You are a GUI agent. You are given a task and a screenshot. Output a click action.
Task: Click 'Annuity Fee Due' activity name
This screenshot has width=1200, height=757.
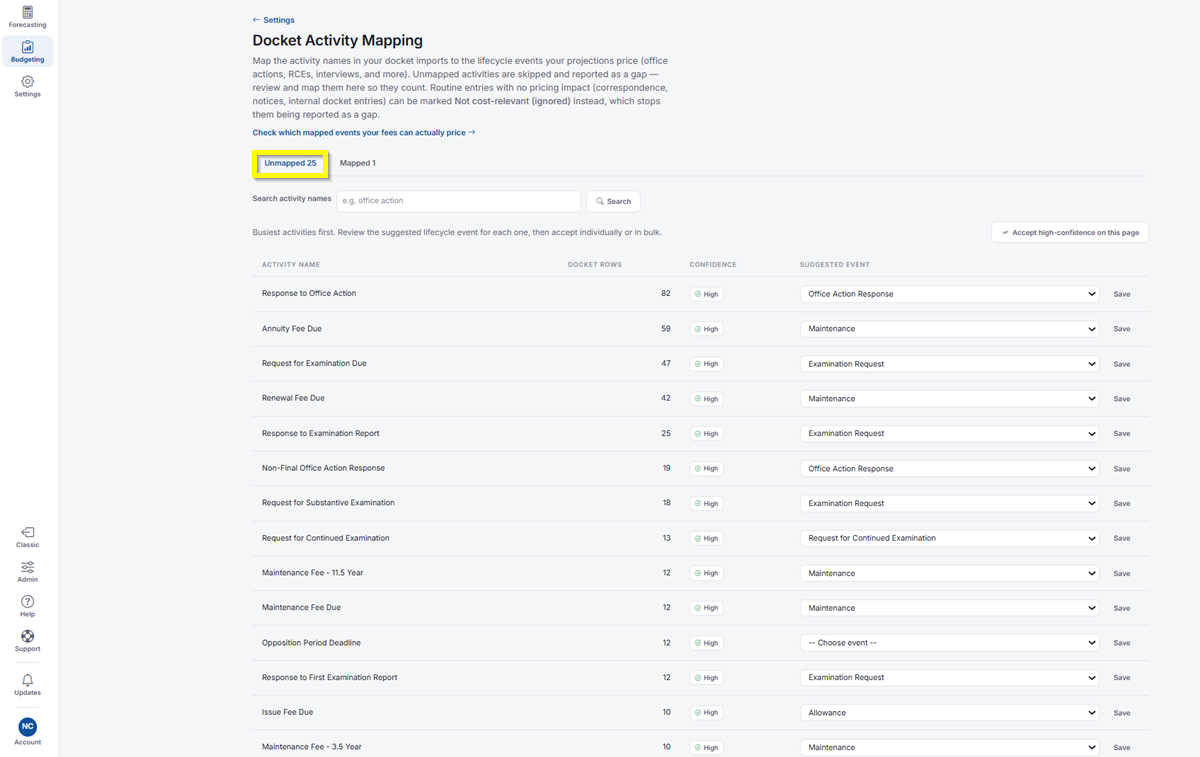point(292,329)
